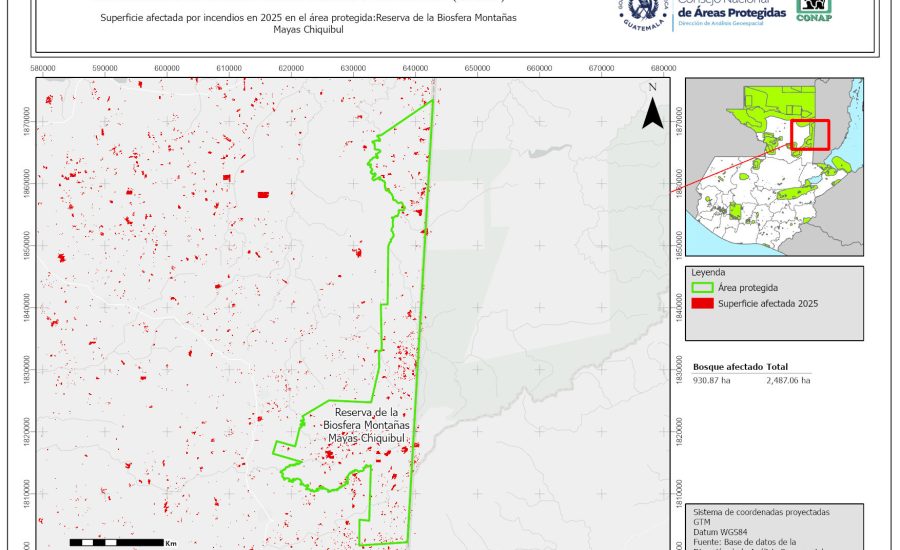900x550 pixels.
Task: Select the scale bar in kilometers
Action: coord(116,542)
